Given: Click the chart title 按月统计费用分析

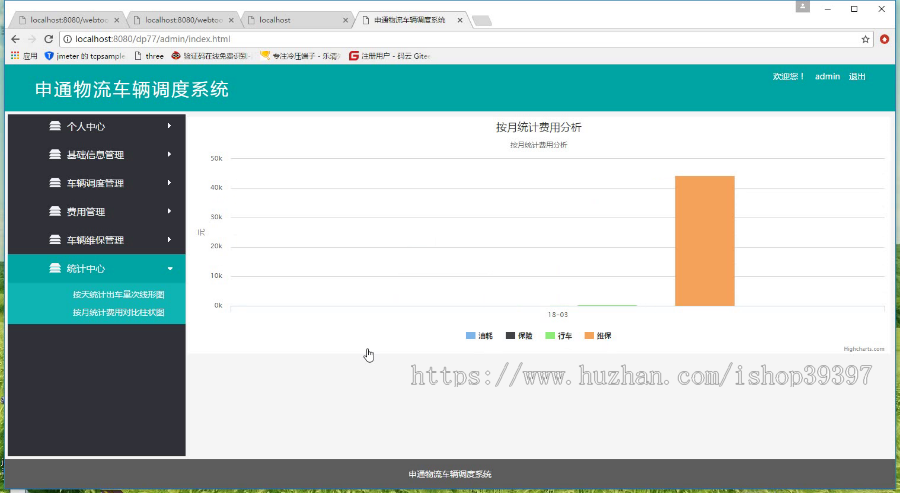Looking at the screenshot, I should pos(538,127).
